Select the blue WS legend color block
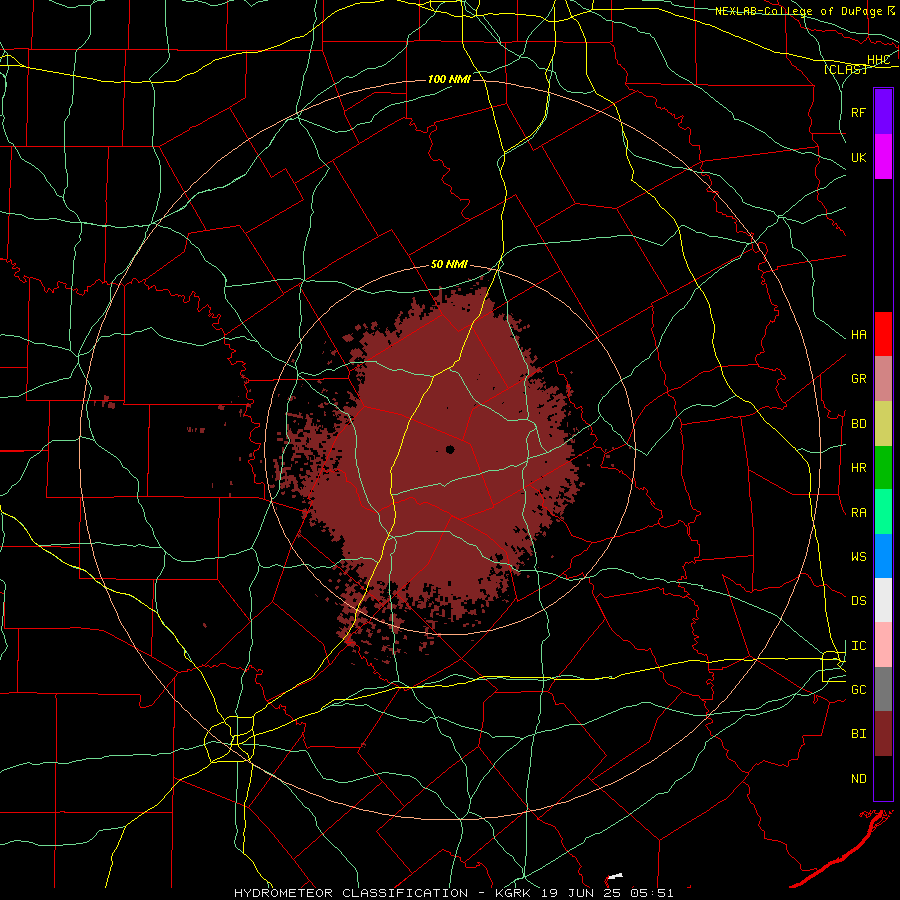Viewport: 900px width, 900px height. pyautogui.click(x=883, y=556)
